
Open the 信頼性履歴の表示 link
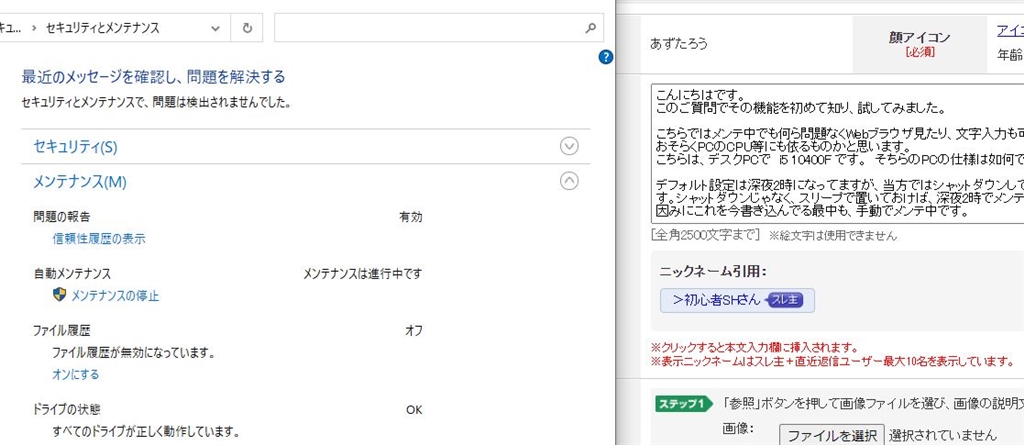click(x=99, y=238)
